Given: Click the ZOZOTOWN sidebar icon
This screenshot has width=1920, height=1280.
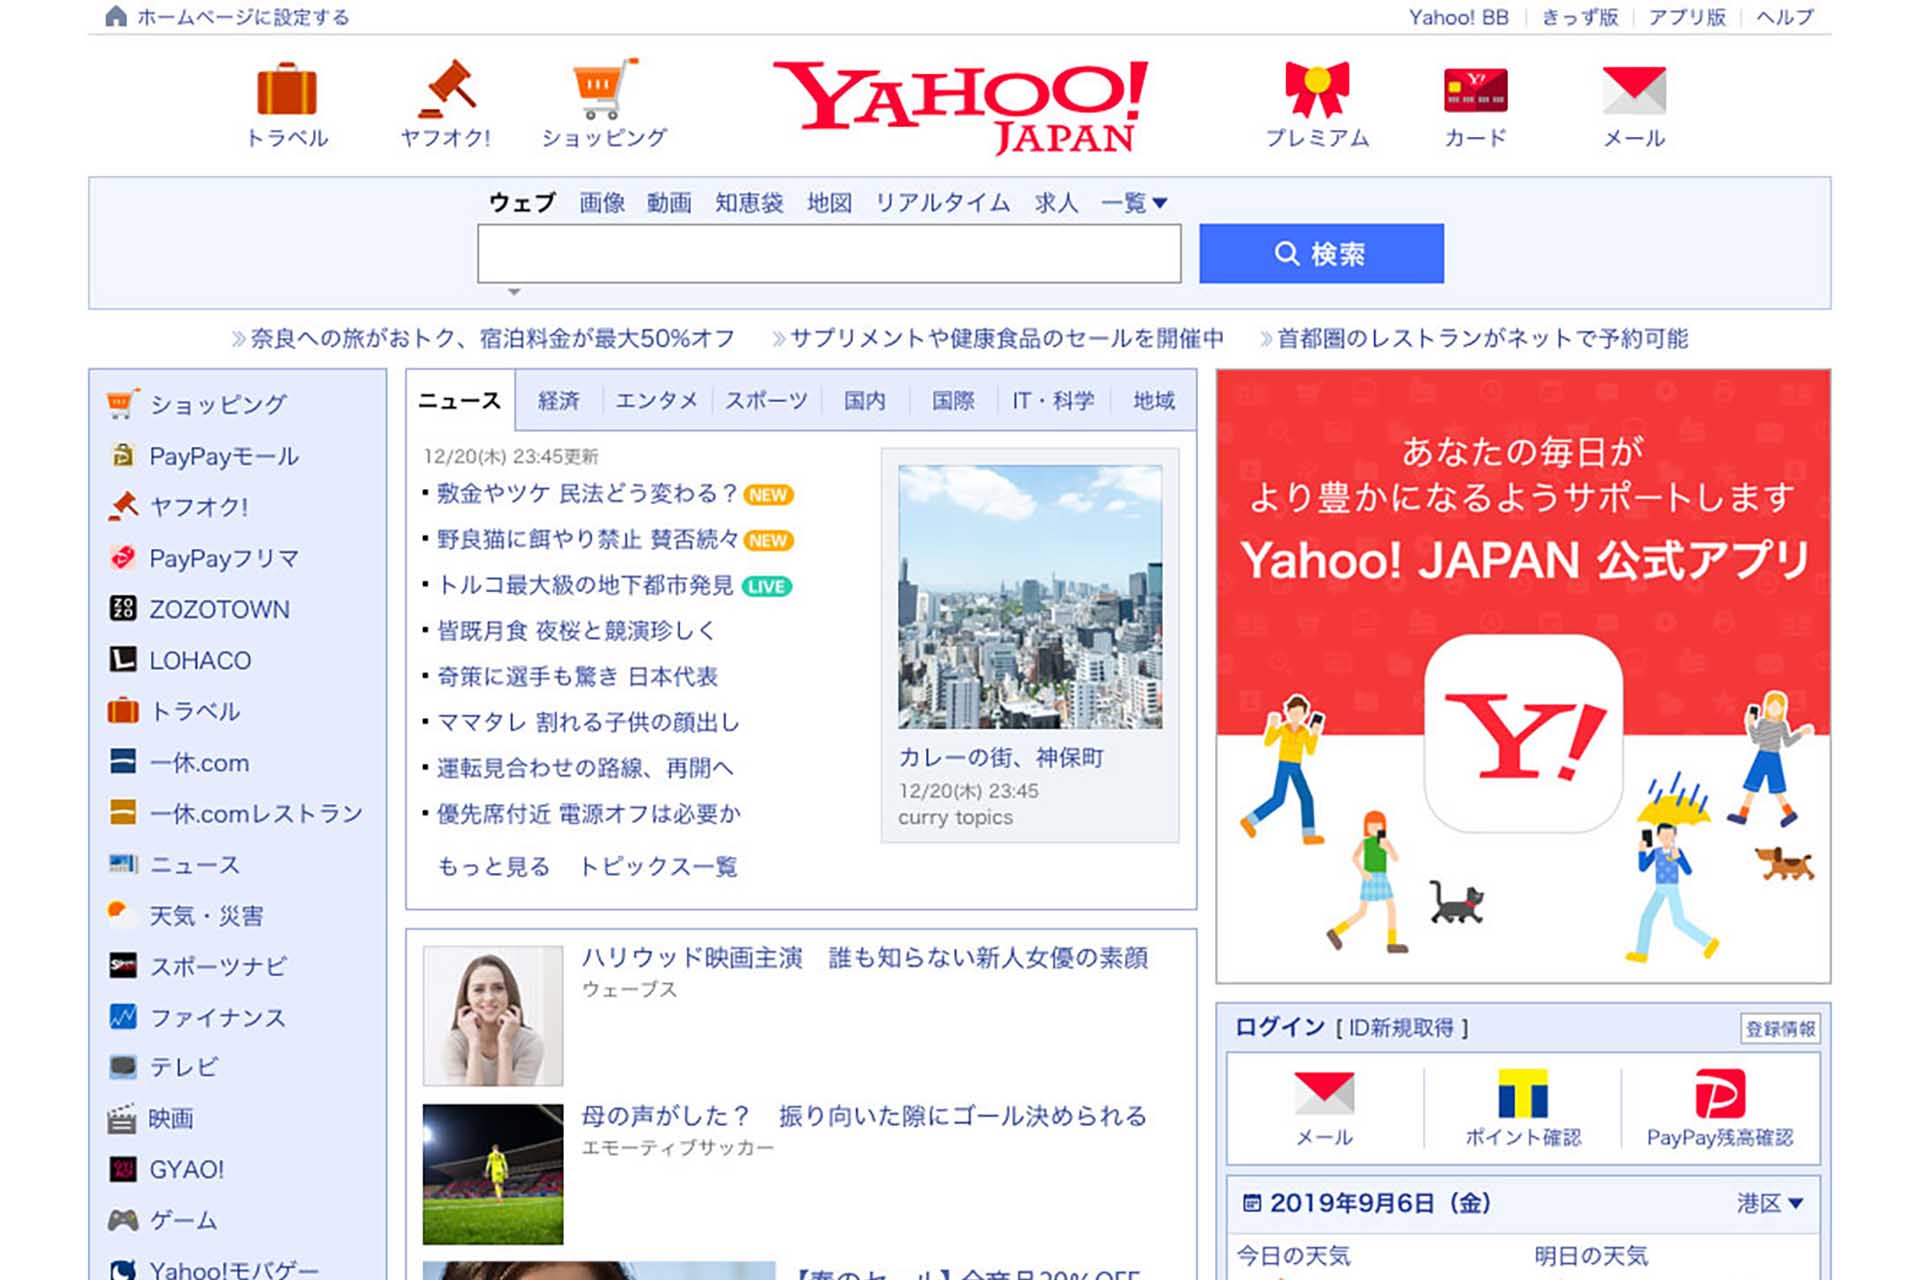Looking at the screenshot, I should [x=123, y=608].
